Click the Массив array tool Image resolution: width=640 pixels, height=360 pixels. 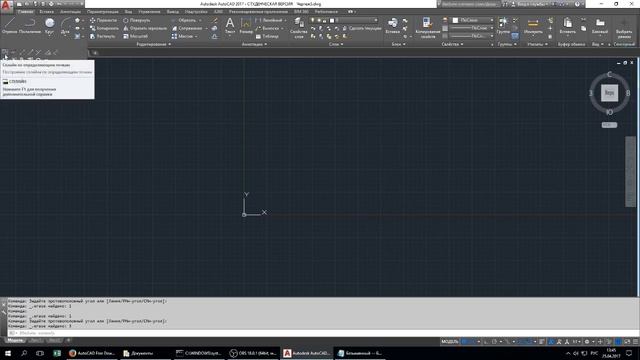pos(182,36)
